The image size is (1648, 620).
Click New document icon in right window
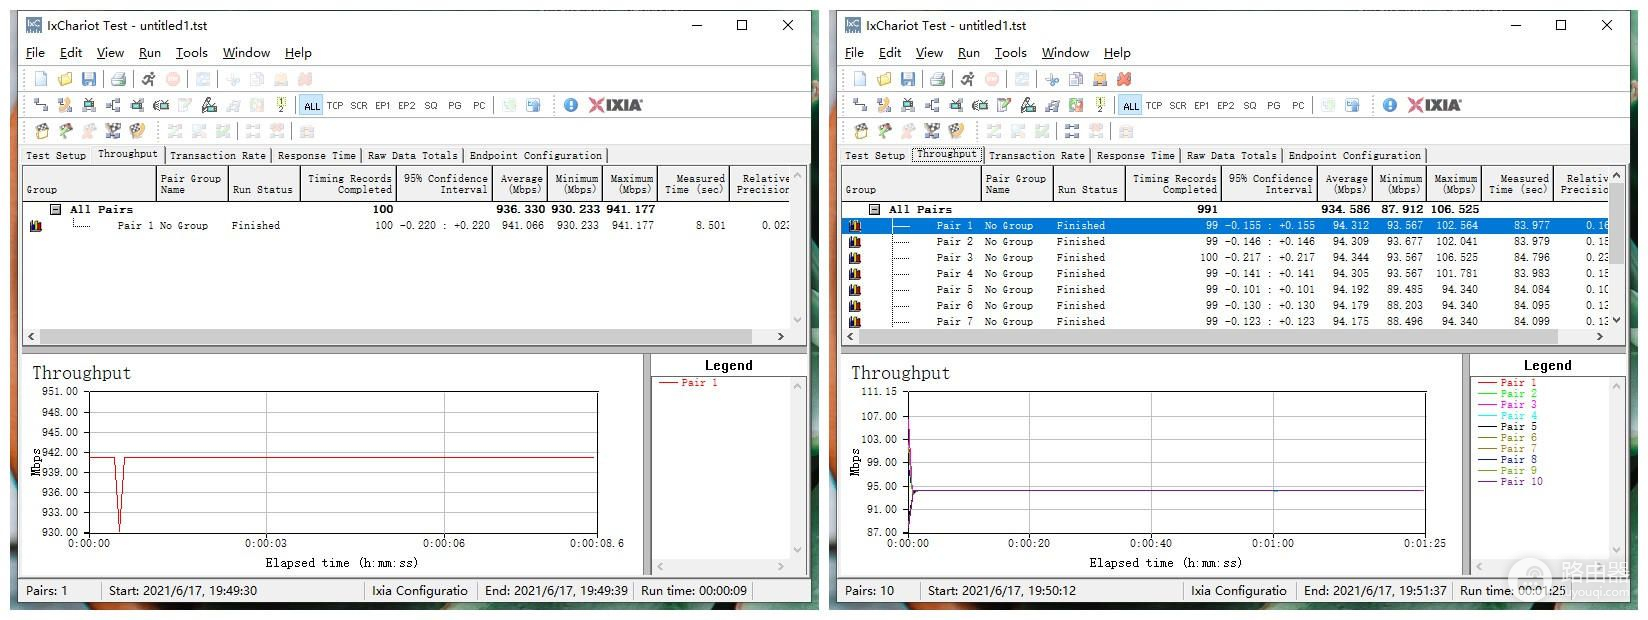pyautogui.click(x=860, y=79)
